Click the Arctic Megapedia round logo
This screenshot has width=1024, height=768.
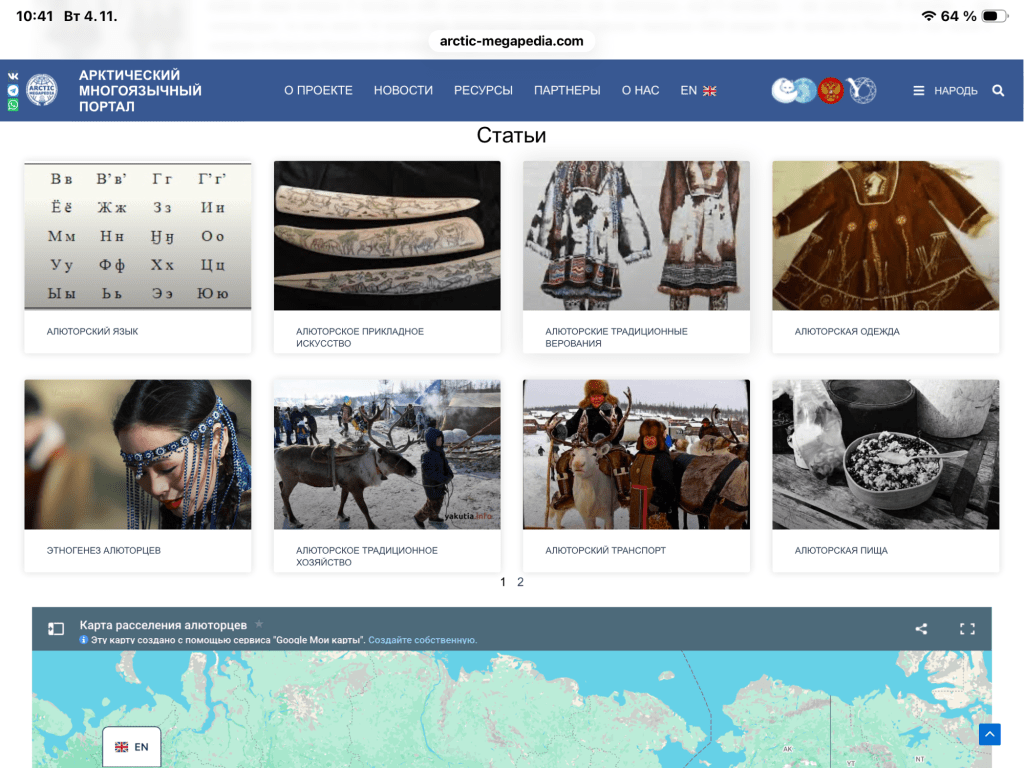tap(42, 90)
